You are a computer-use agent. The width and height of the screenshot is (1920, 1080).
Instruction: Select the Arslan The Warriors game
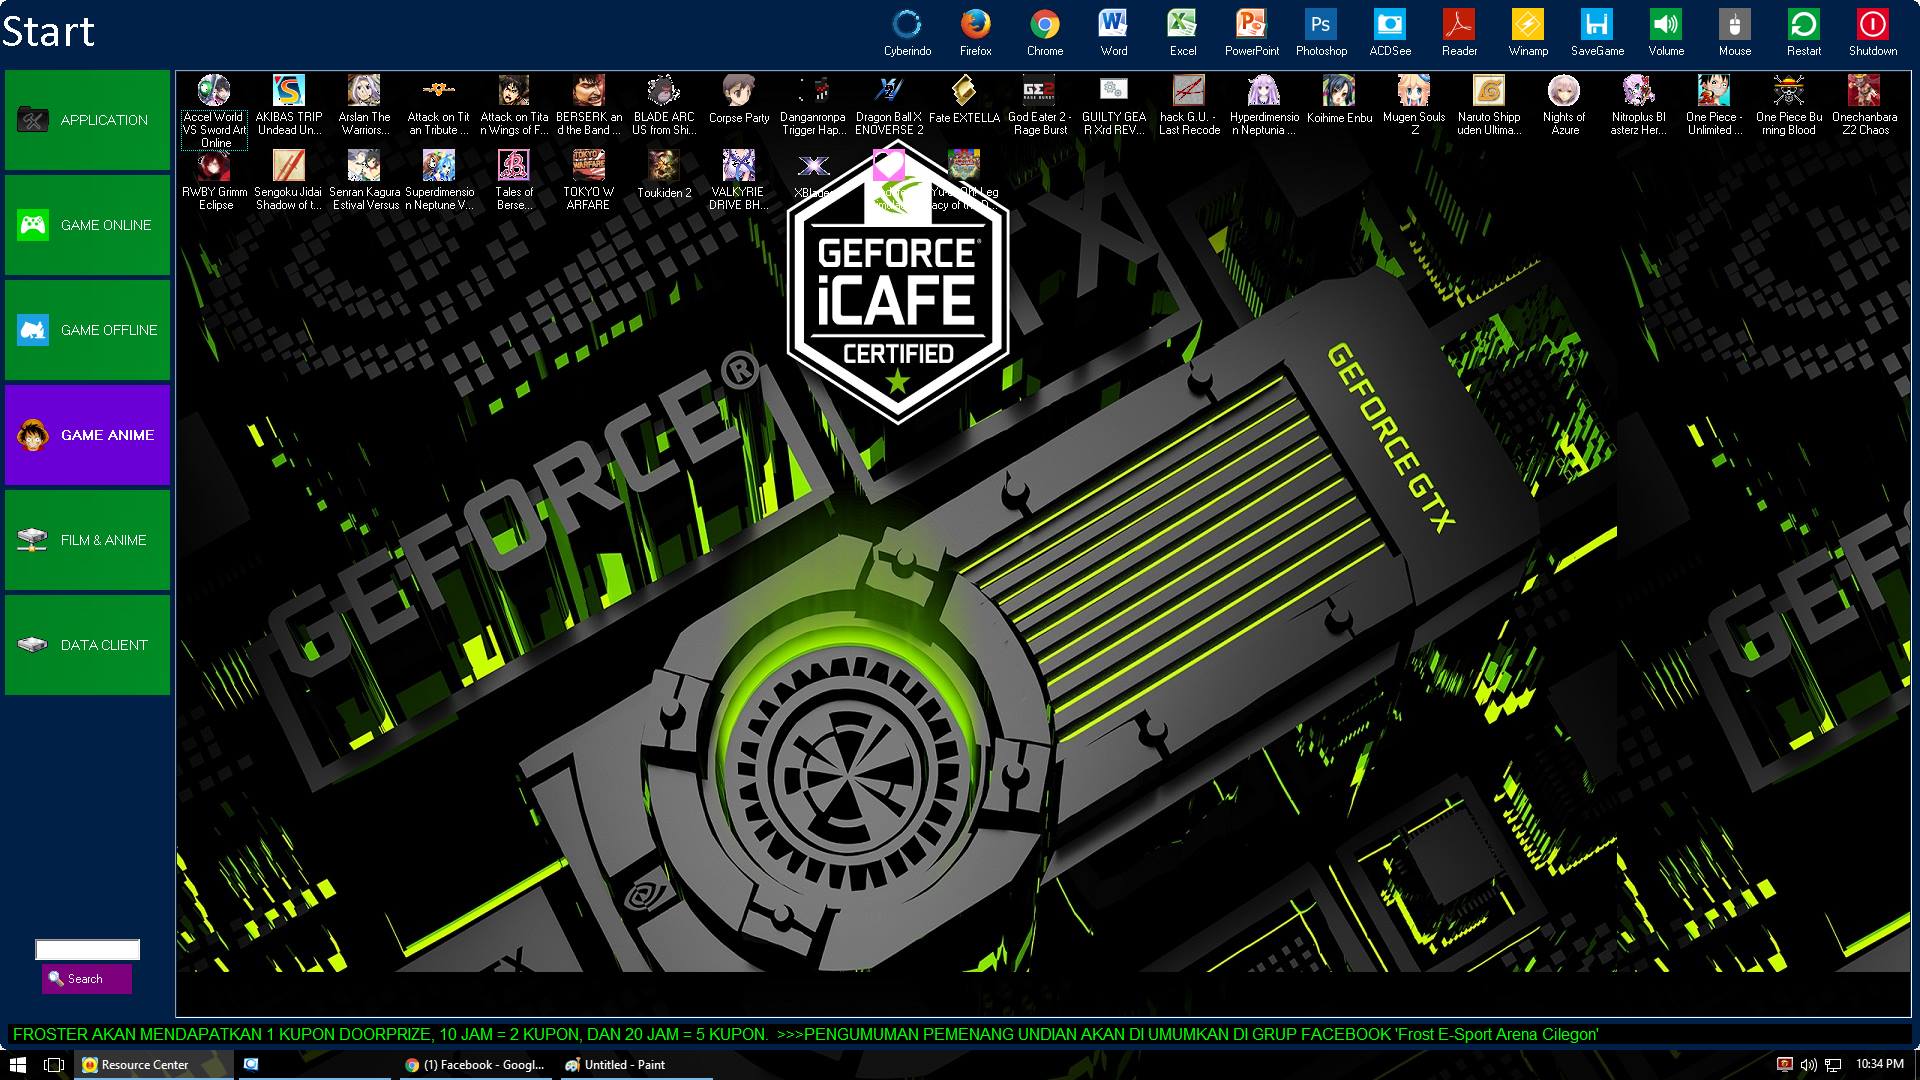[364, 106]
